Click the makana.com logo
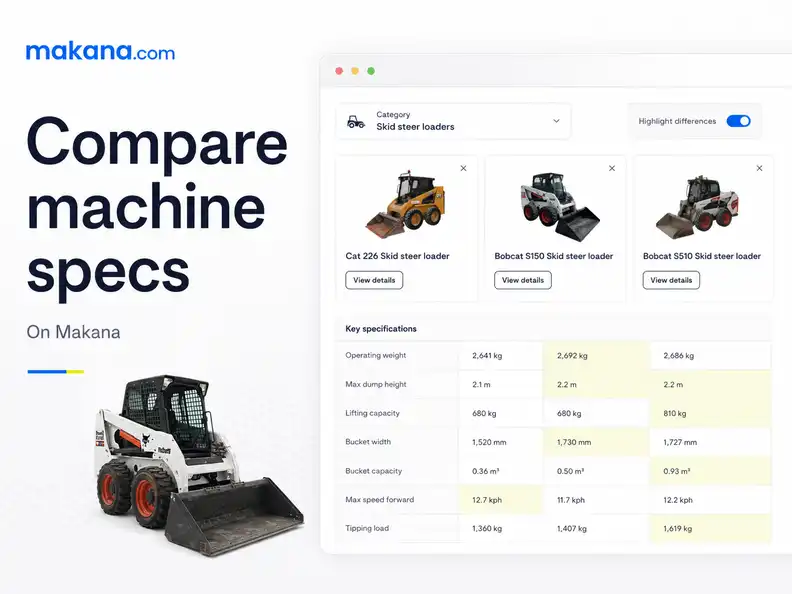The image size is (792, 594). (x=101, y=52)
